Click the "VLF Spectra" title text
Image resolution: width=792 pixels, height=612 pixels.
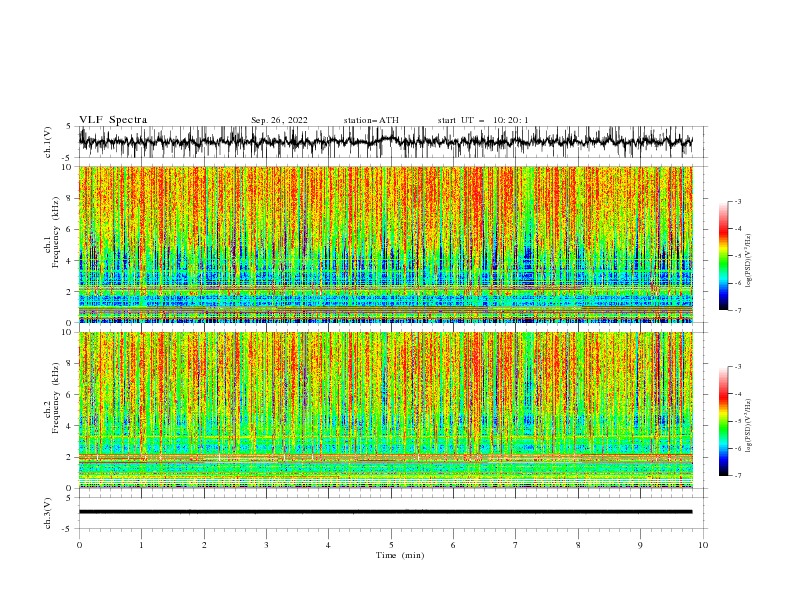tap(113, 120)
